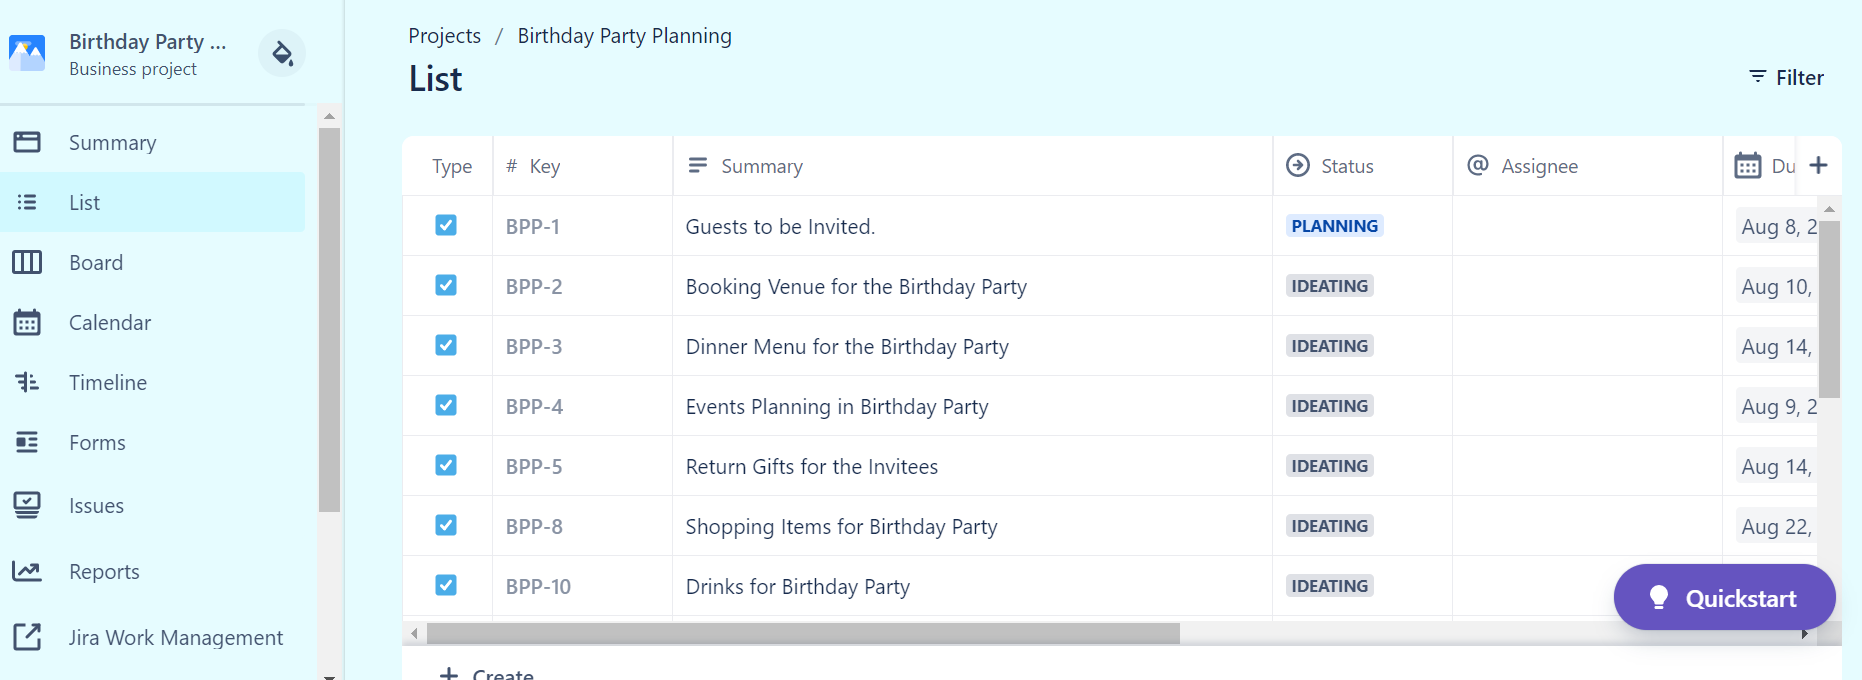Toggle the BPP-8 task type checkbox

[x=446, y=525]
